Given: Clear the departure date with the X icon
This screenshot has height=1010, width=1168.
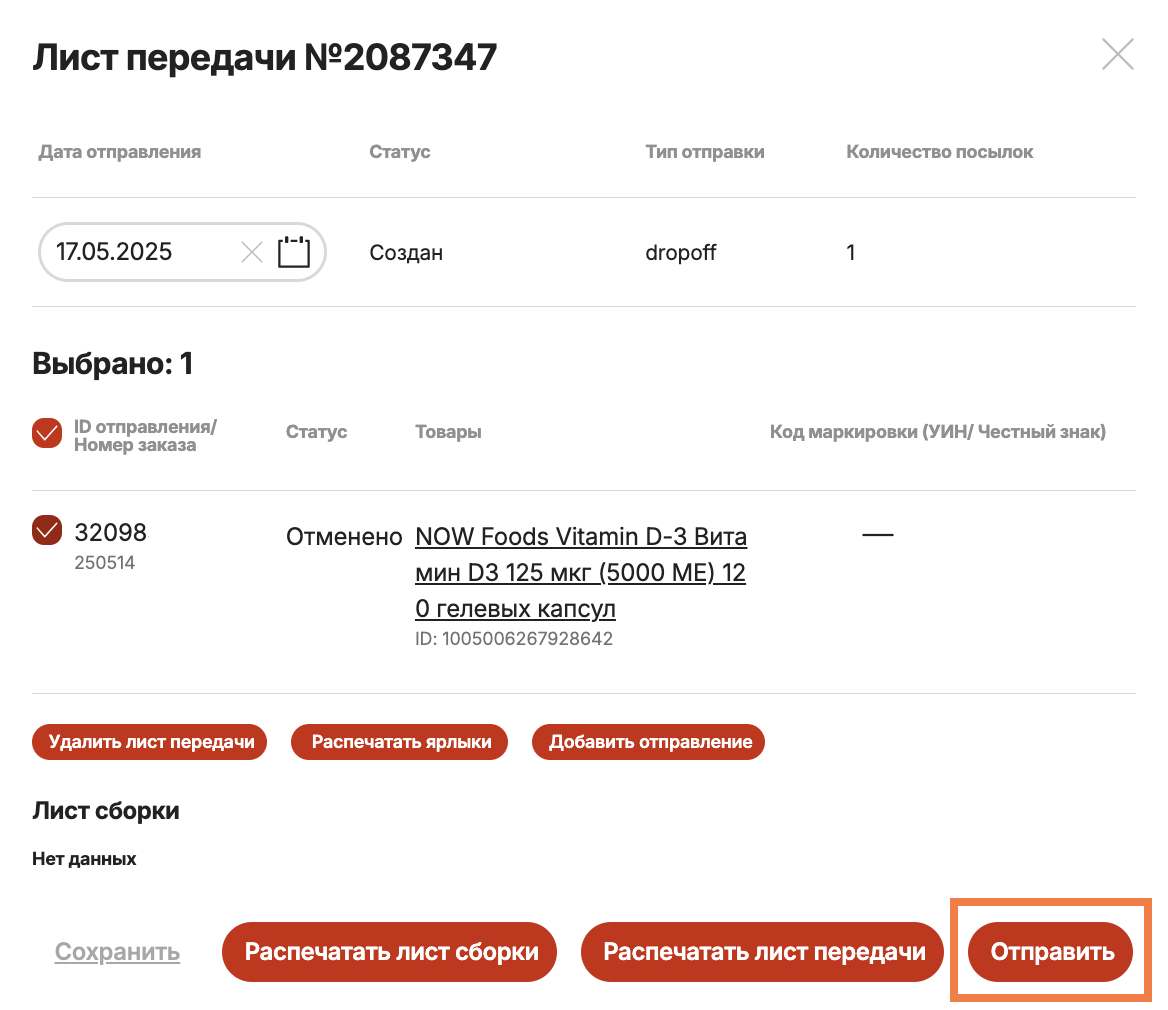Looking at the screenshot, I should 252,252.
